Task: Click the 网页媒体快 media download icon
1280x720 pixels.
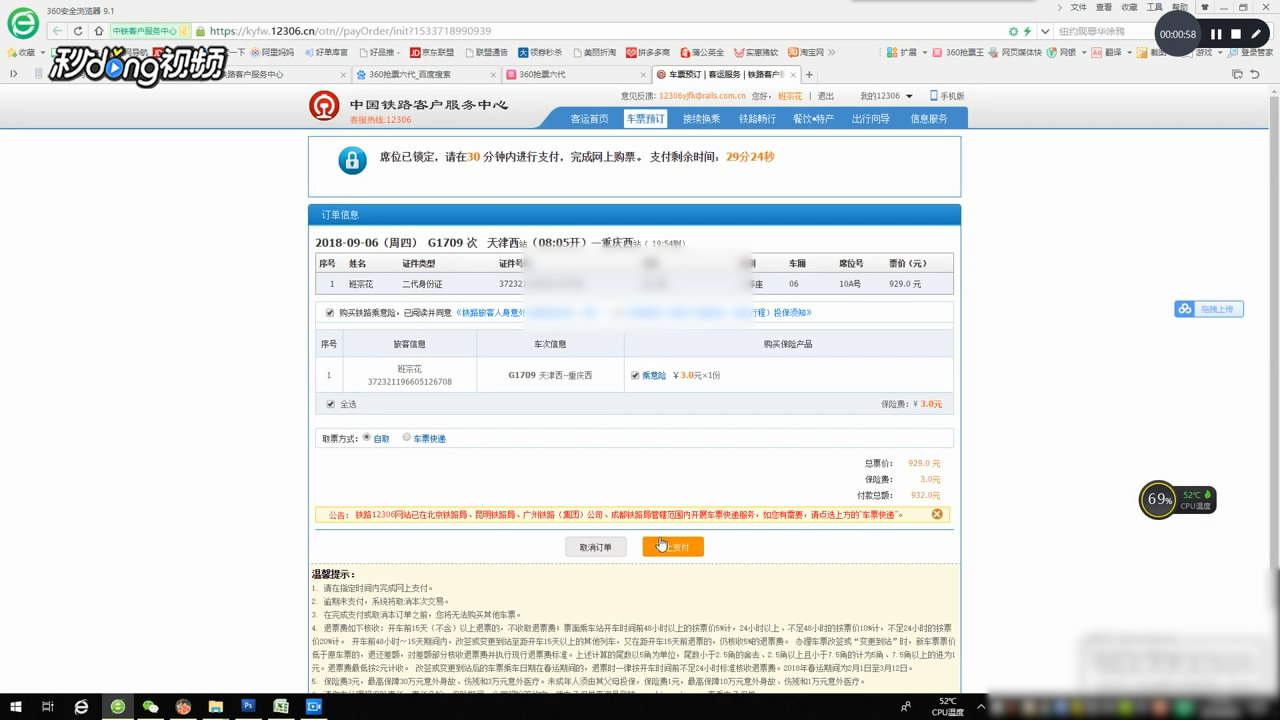Action: pyautogui.click(x=992, y=51)
